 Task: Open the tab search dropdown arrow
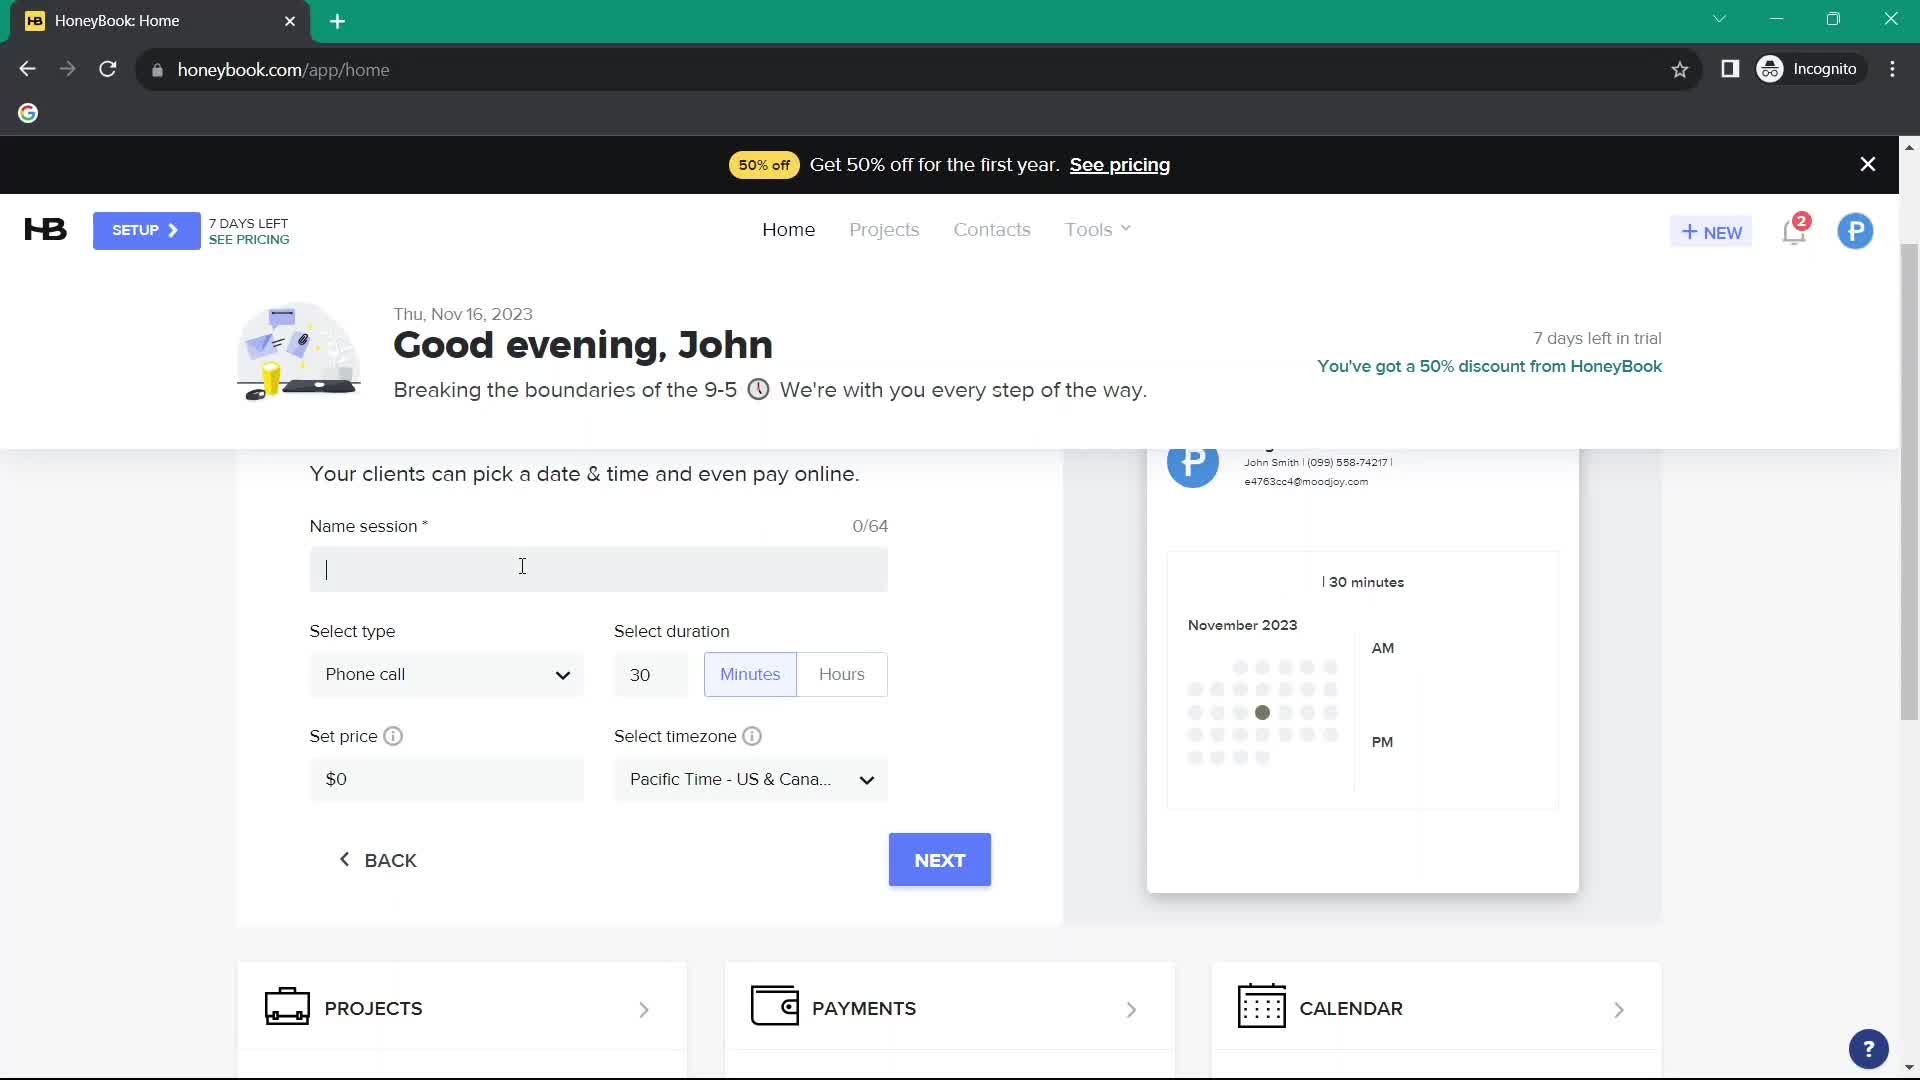click(x=1719, y=19)
